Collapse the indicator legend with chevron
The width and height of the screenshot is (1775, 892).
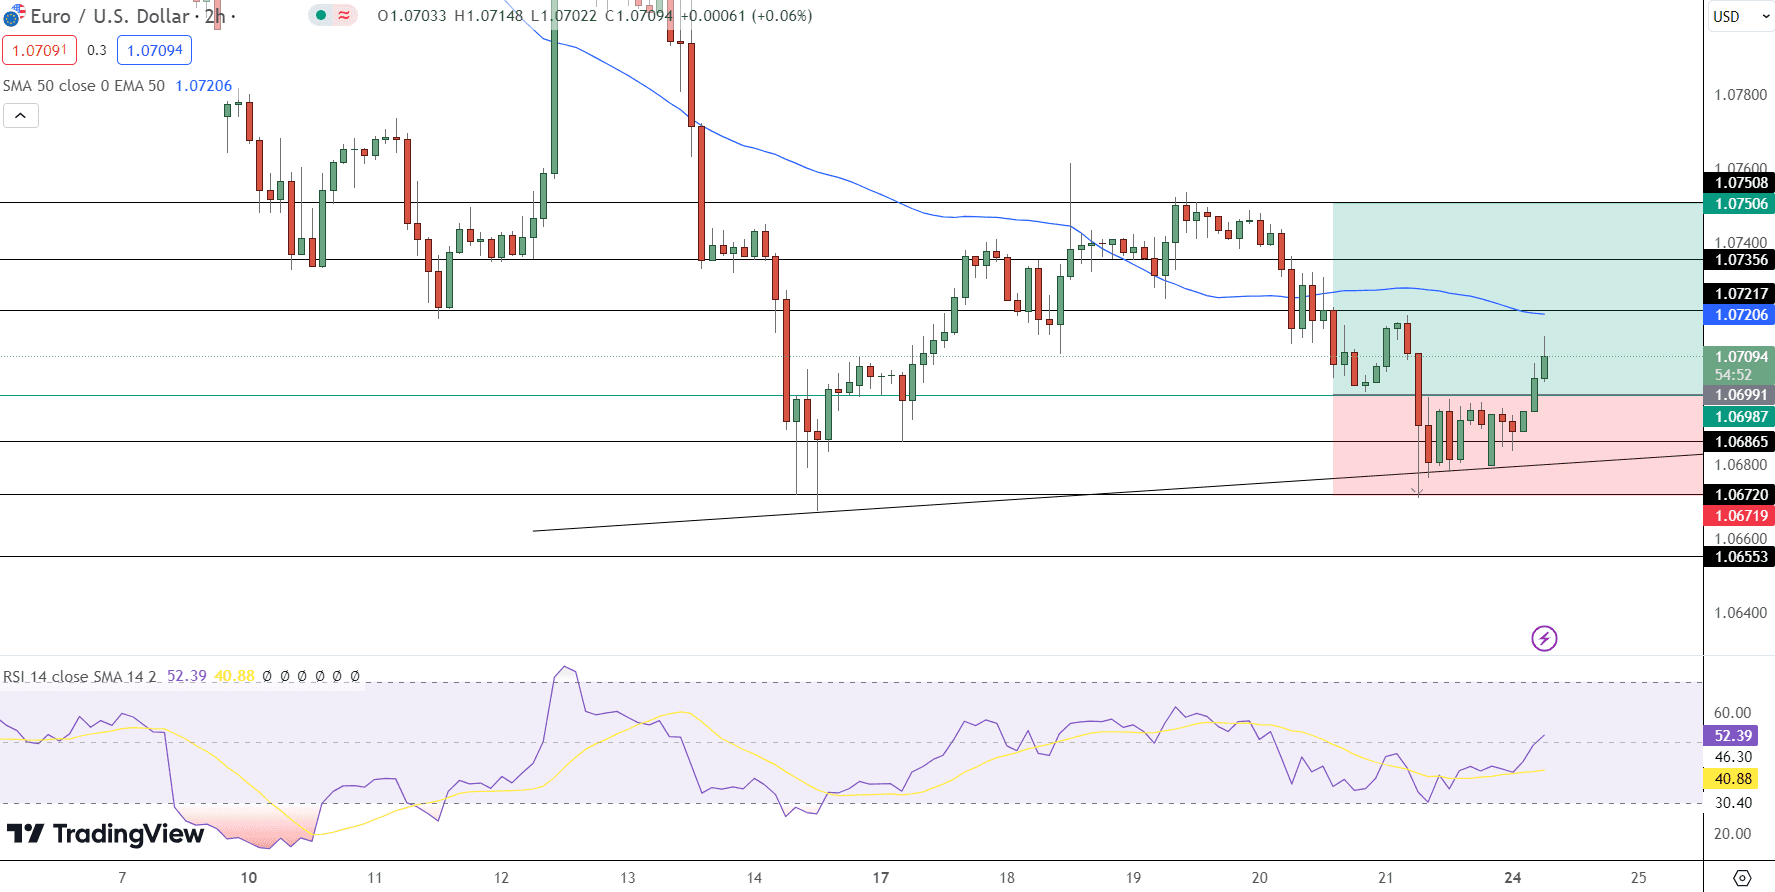[21, 116]
